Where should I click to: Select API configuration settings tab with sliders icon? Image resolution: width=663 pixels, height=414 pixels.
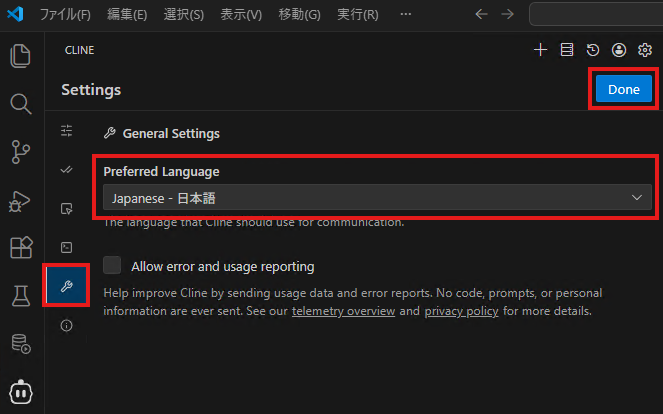click(66, 131)
